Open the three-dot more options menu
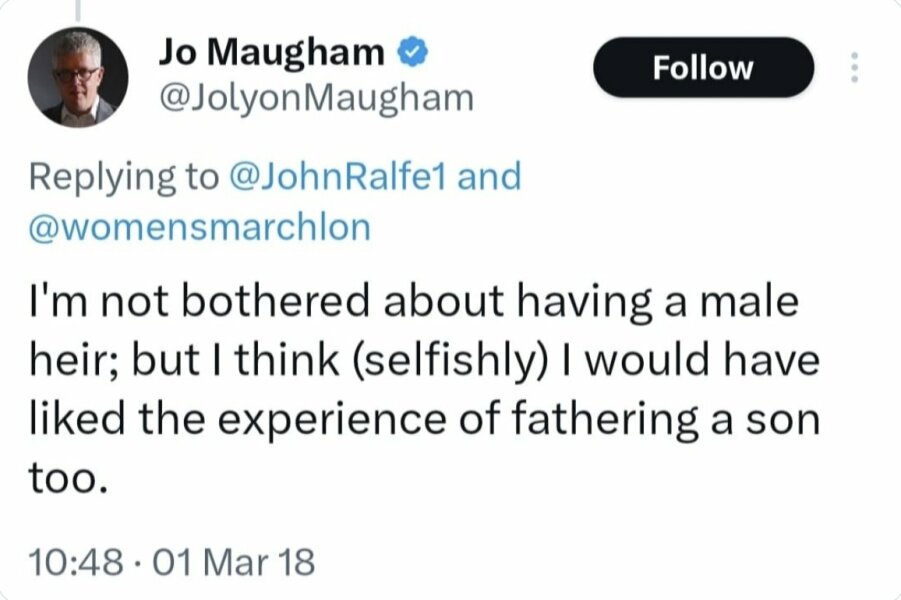Image resolution: width=901 pixels, height=600 pixels. pyautogui.click(x=853, y=67)
